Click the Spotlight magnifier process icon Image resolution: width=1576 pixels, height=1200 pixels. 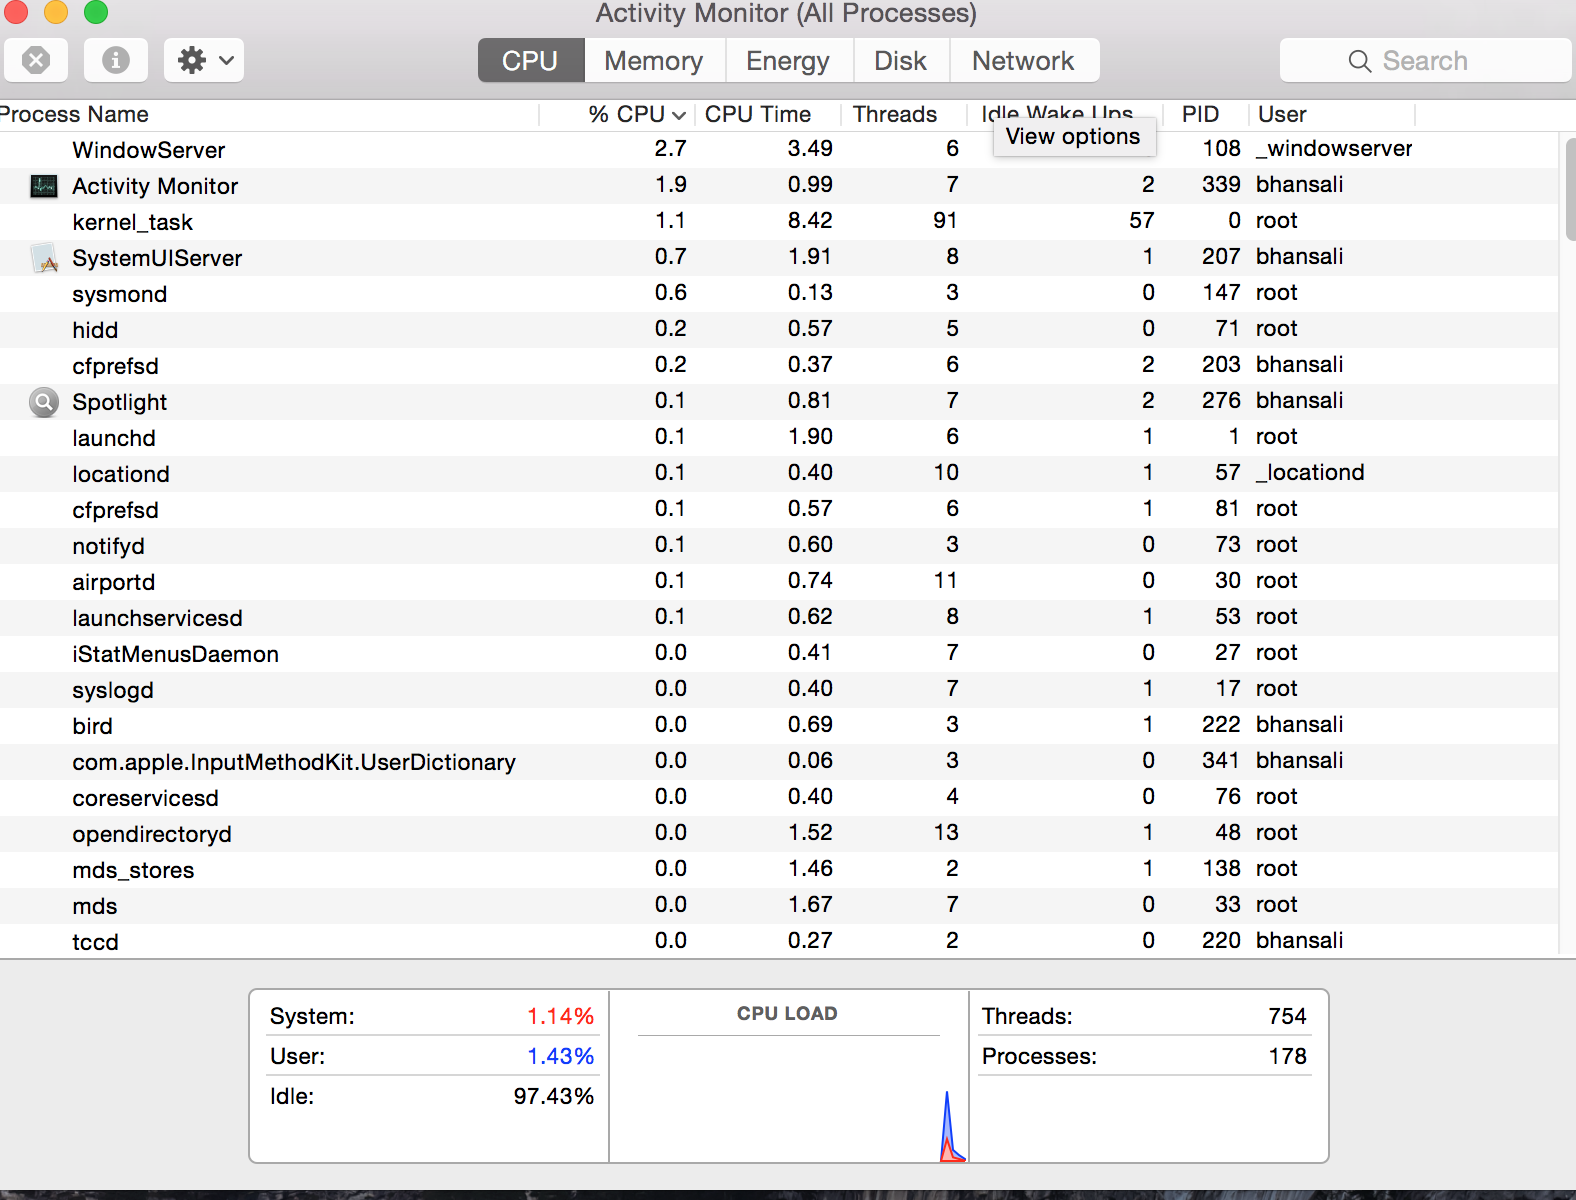[x=44, y=402]
